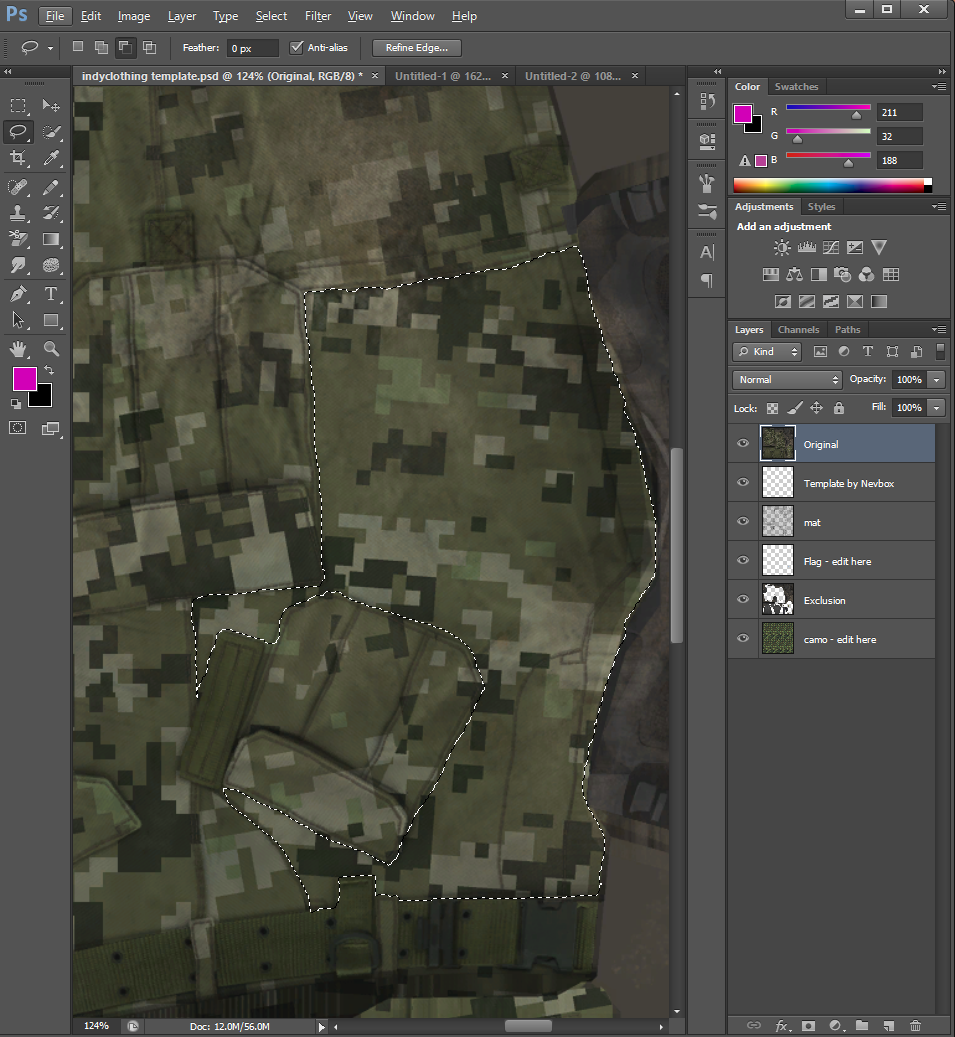Expand the layer Opacity dropdown arrow
The image size is (955, 1037).
pyautogui.click(x=936, y=380)
